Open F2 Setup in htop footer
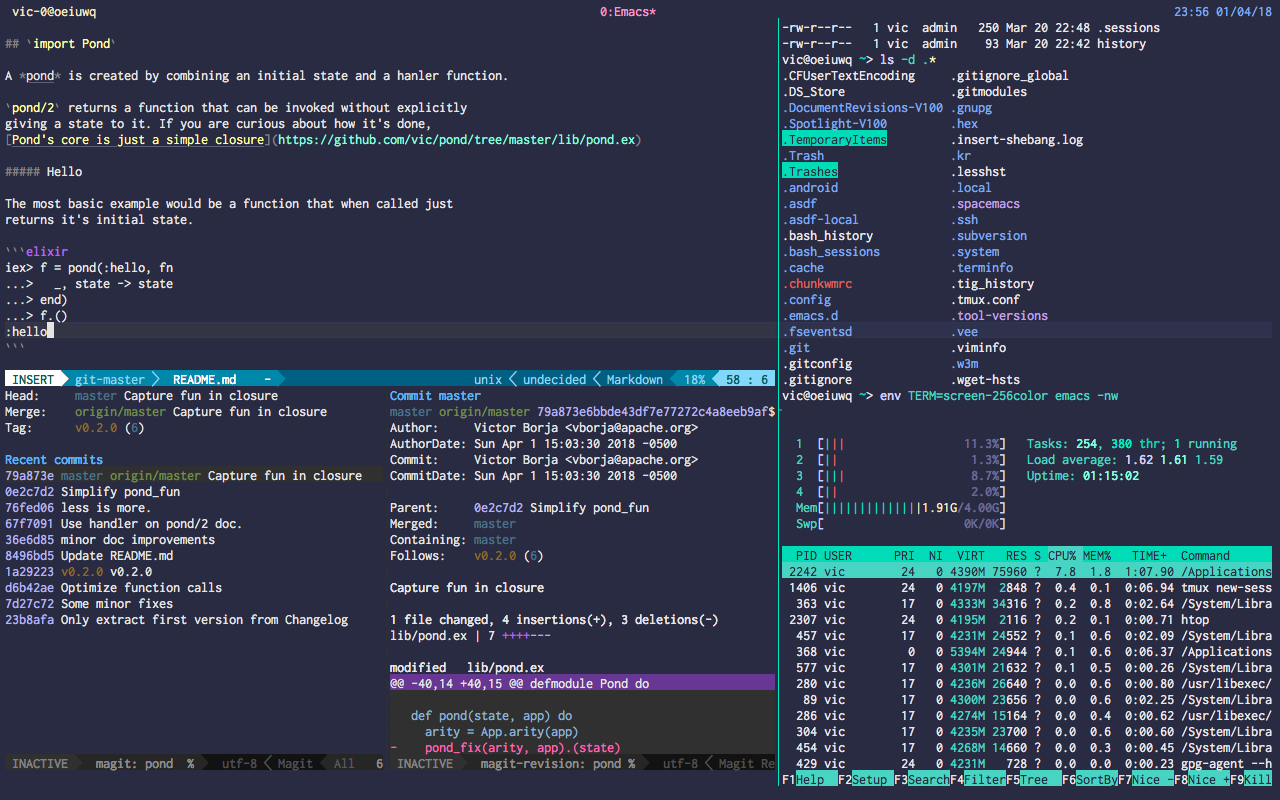Image resolution: width=1280 pixels, height=800 pixels. coord(866,779)
